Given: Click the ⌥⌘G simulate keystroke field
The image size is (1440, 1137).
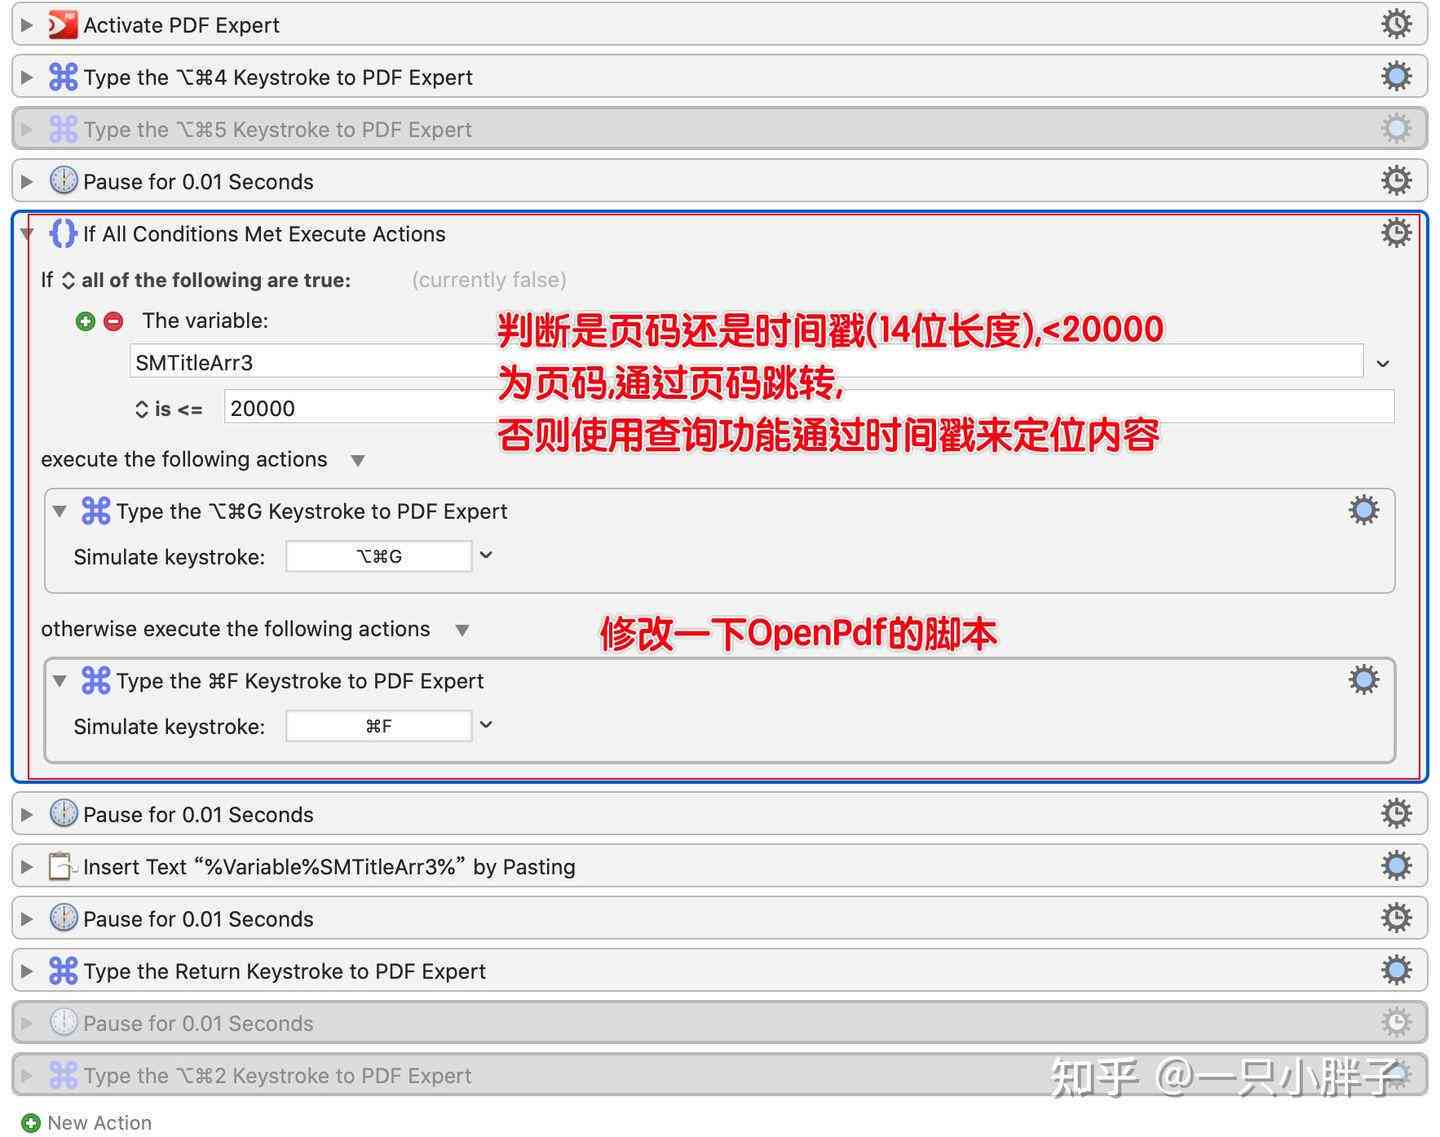Looking at the screenshot, I should click(379, 556).
